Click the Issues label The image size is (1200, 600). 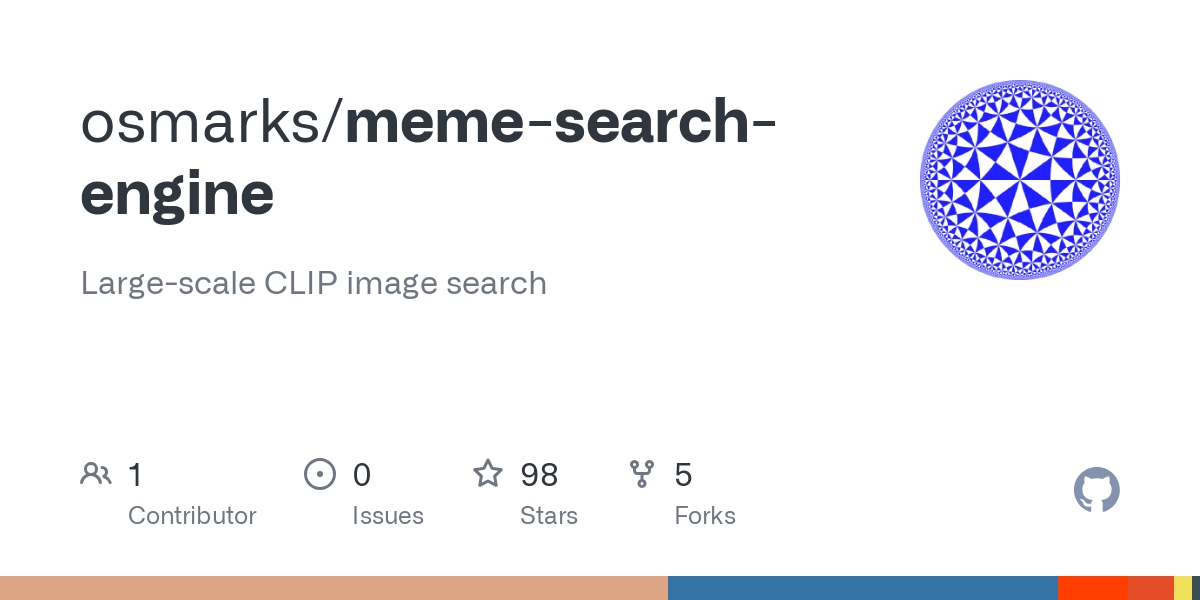click(x=388, y=516)
